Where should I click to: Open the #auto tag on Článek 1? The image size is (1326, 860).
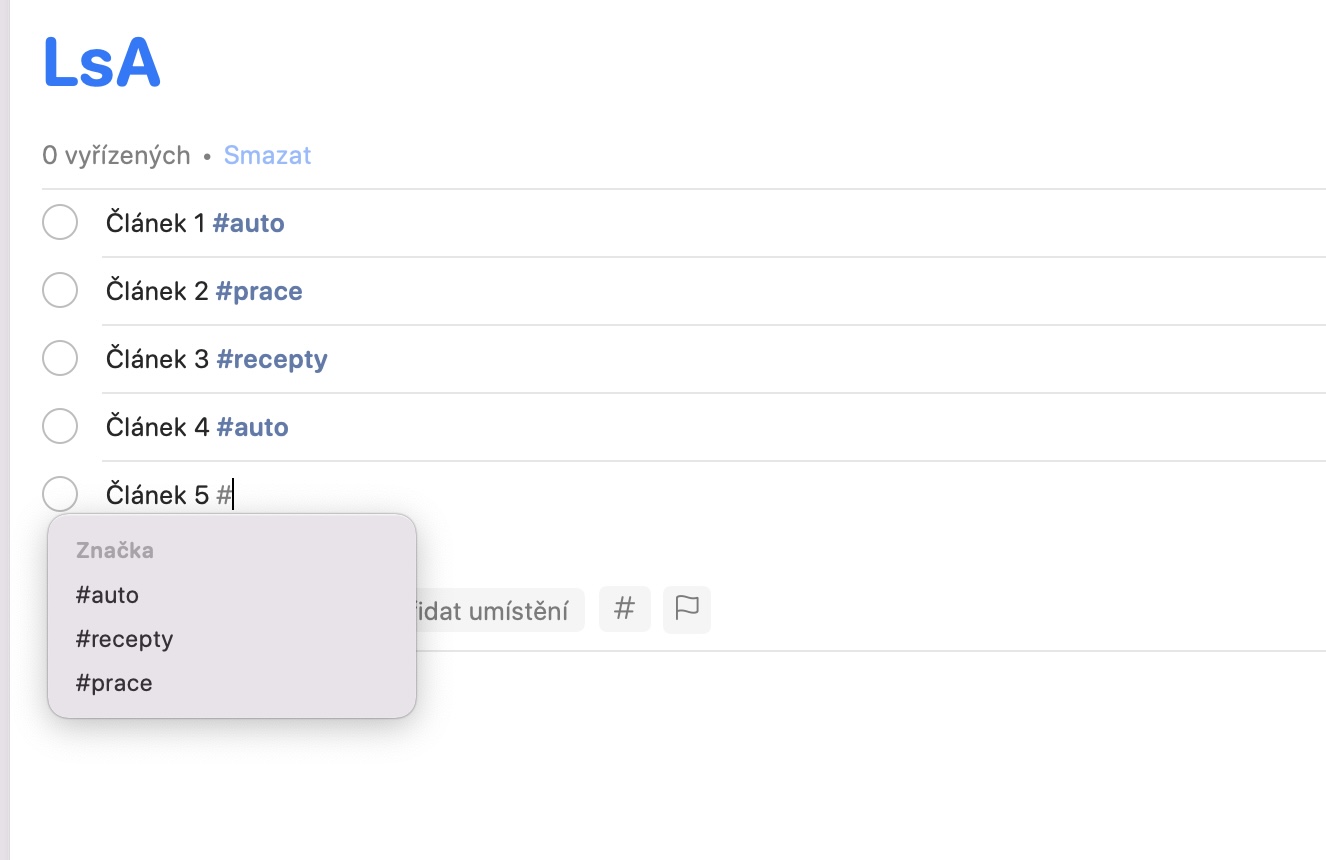click(x=249, y=223)
